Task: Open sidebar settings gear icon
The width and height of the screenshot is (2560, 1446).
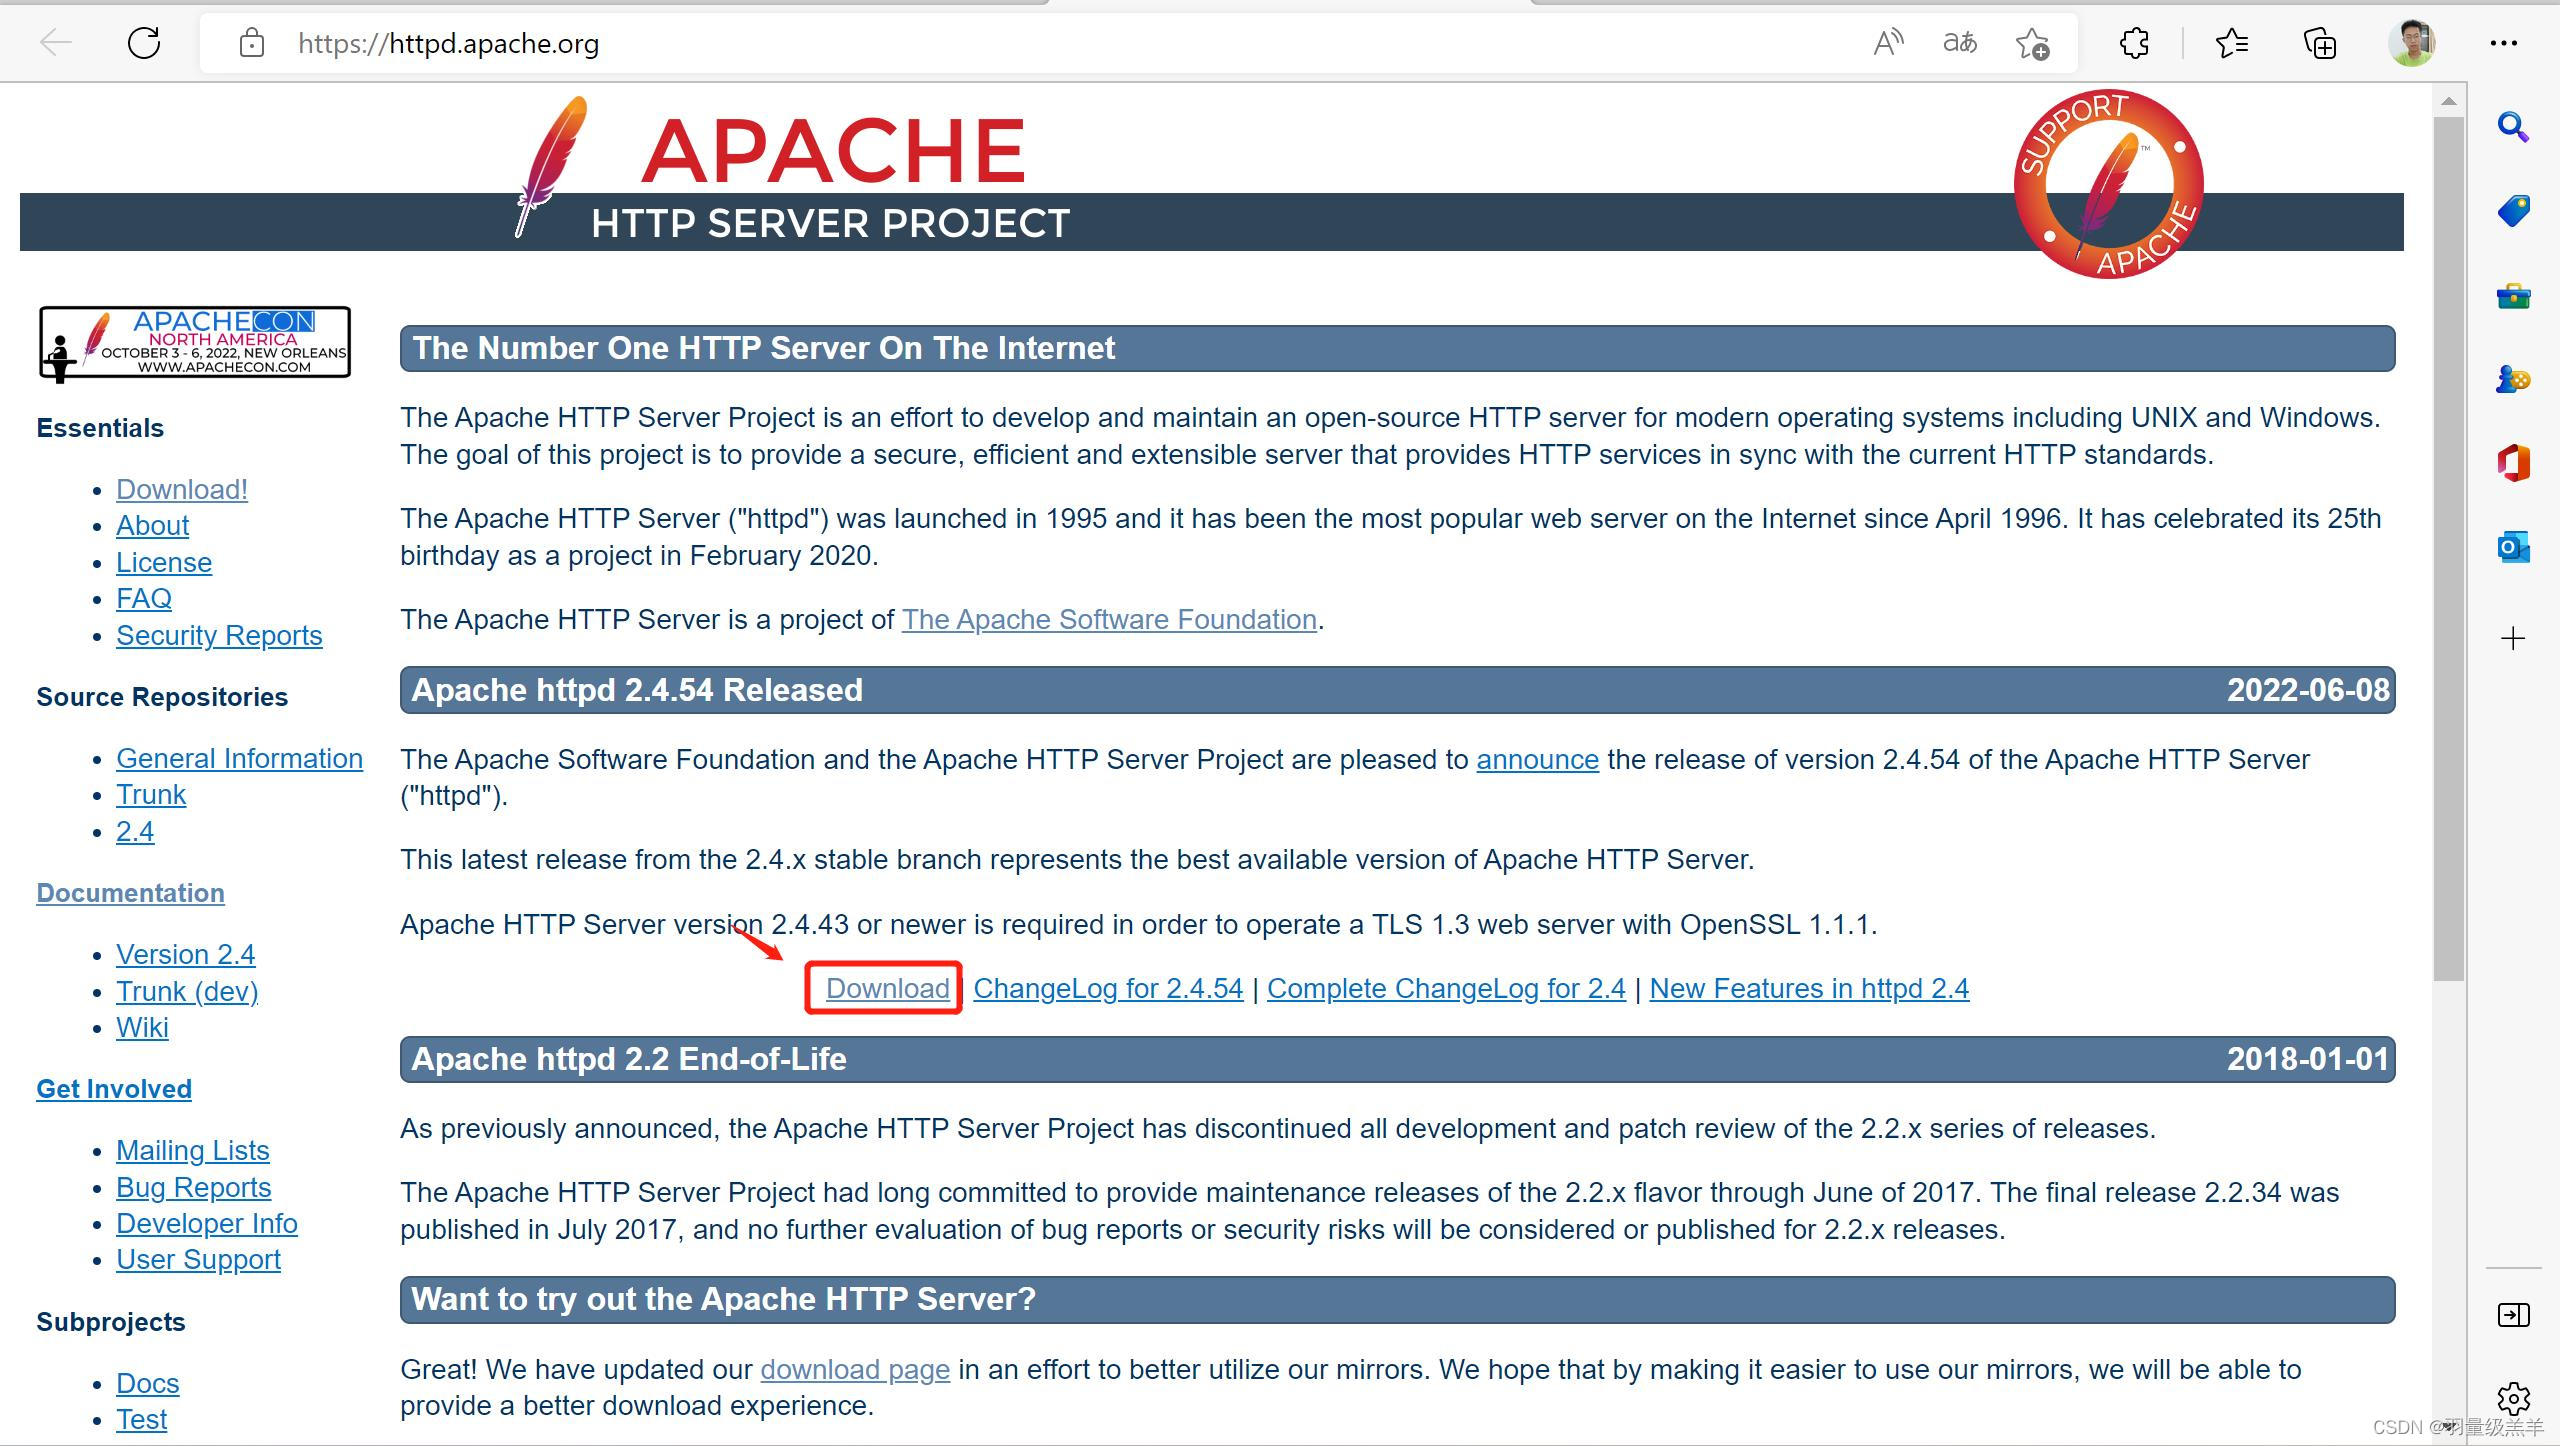Action: pos(2513,1398)
